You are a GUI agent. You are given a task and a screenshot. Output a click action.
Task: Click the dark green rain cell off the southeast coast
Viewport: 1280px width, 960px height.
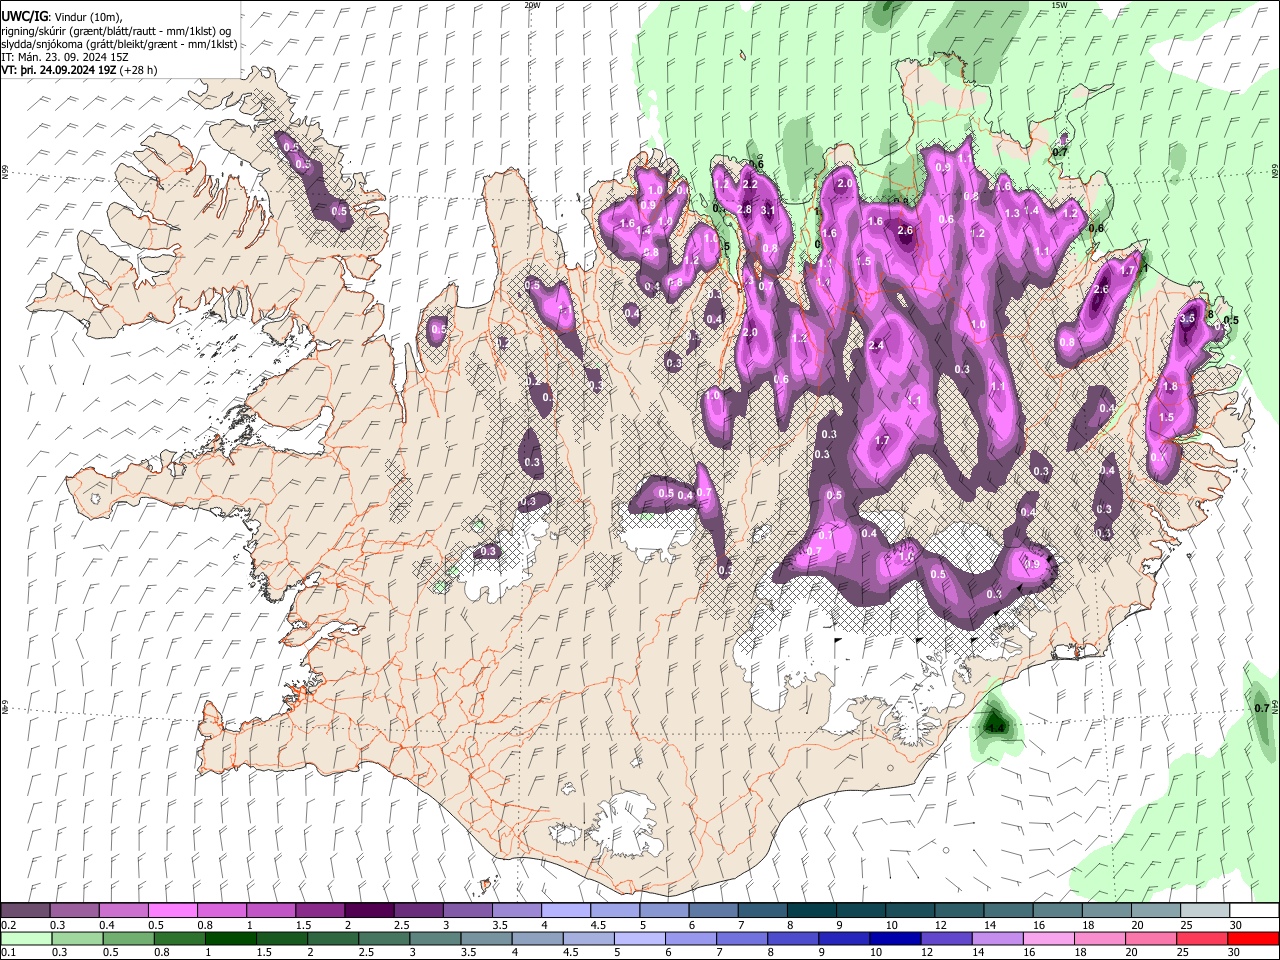pos(995,722)
